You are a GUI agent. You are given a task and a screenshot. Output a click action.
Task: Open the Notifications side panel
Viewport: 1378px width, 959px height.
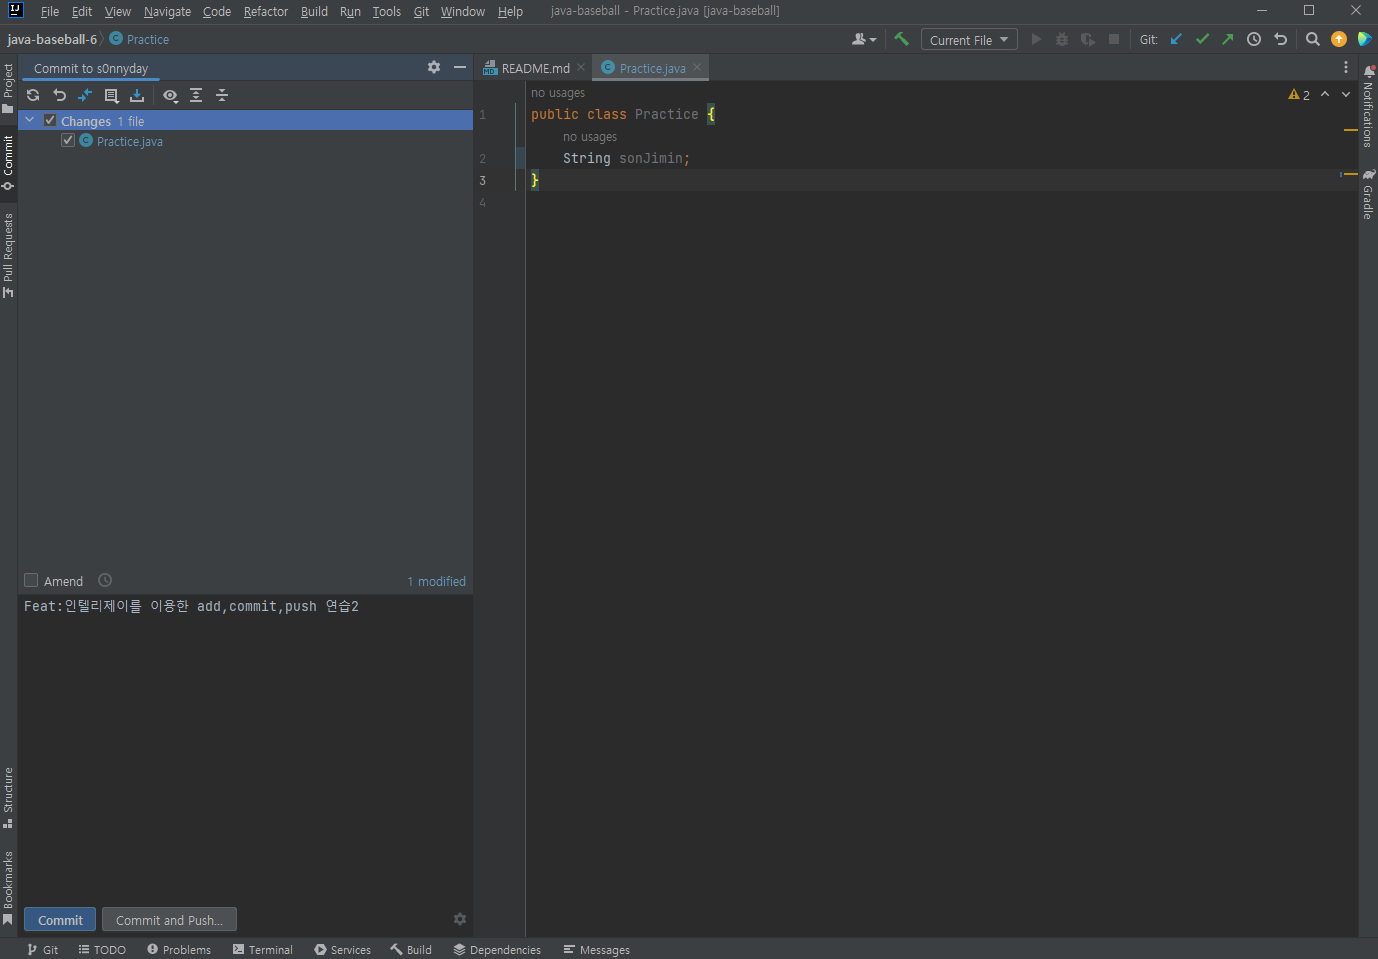click(1368, 106)
